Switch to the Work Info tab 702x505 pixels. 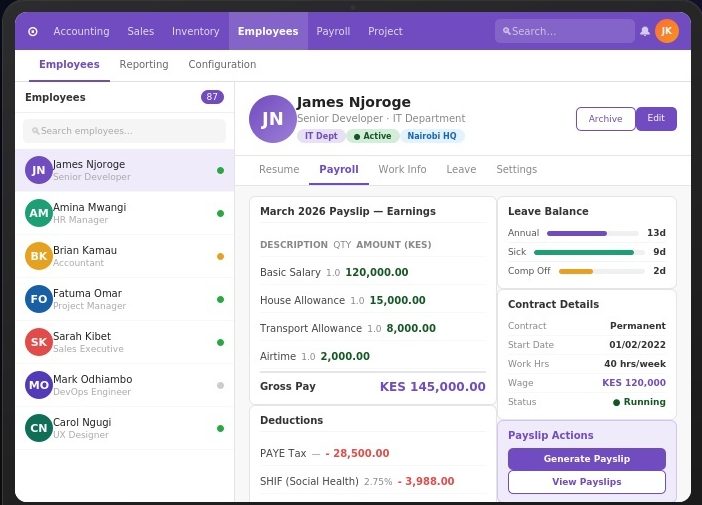pos(402,169)
